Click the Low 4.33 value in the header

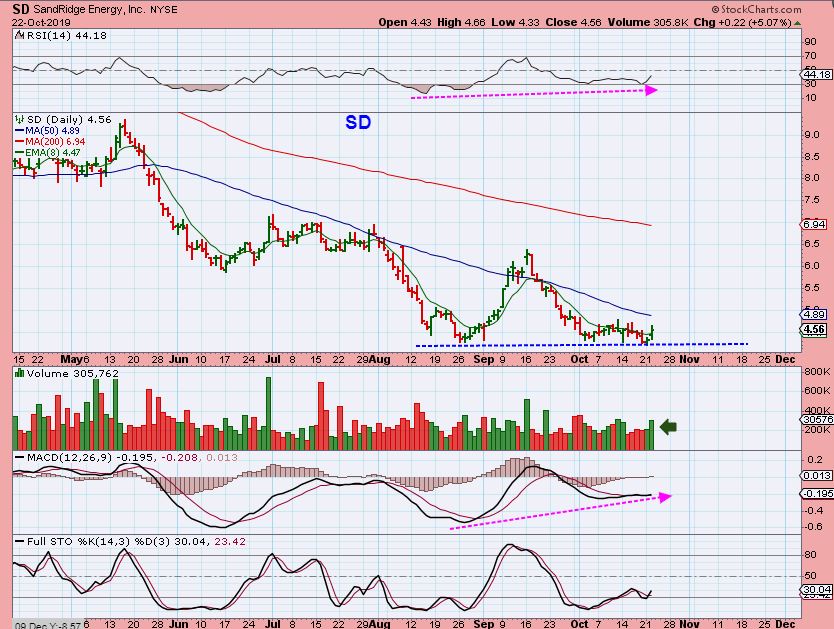(515, 22)
